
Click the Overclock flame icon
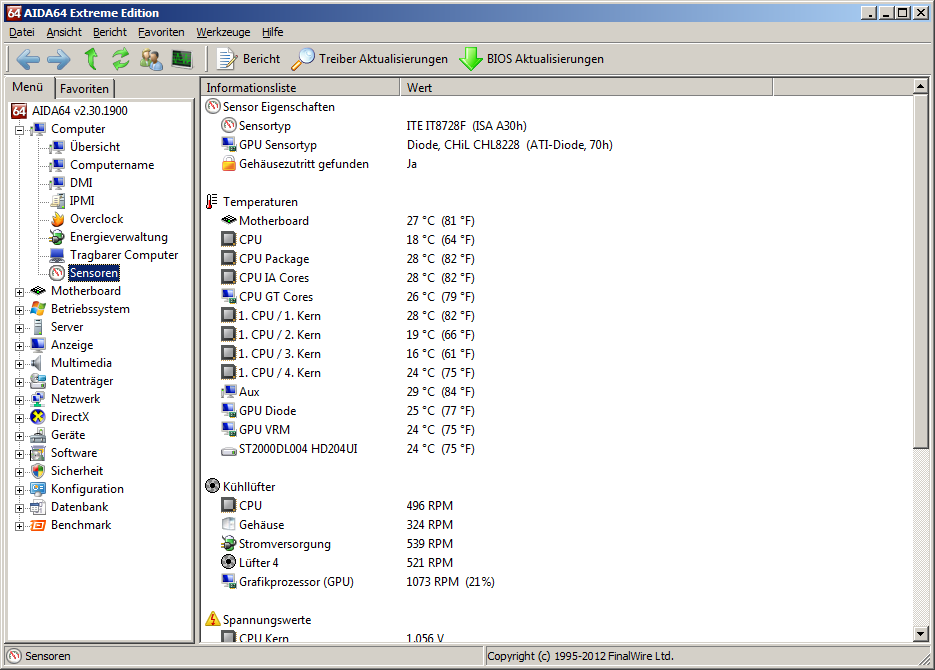click(57, 219)
